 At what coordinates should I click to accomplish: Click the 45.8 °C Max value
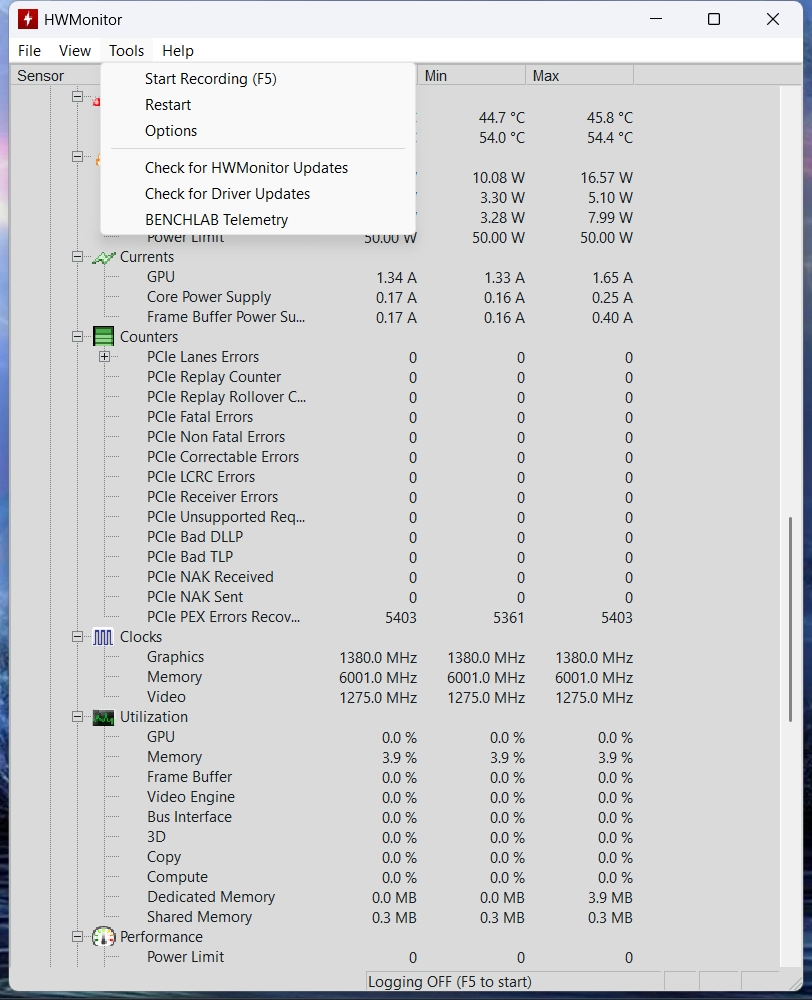coord(610,118)
